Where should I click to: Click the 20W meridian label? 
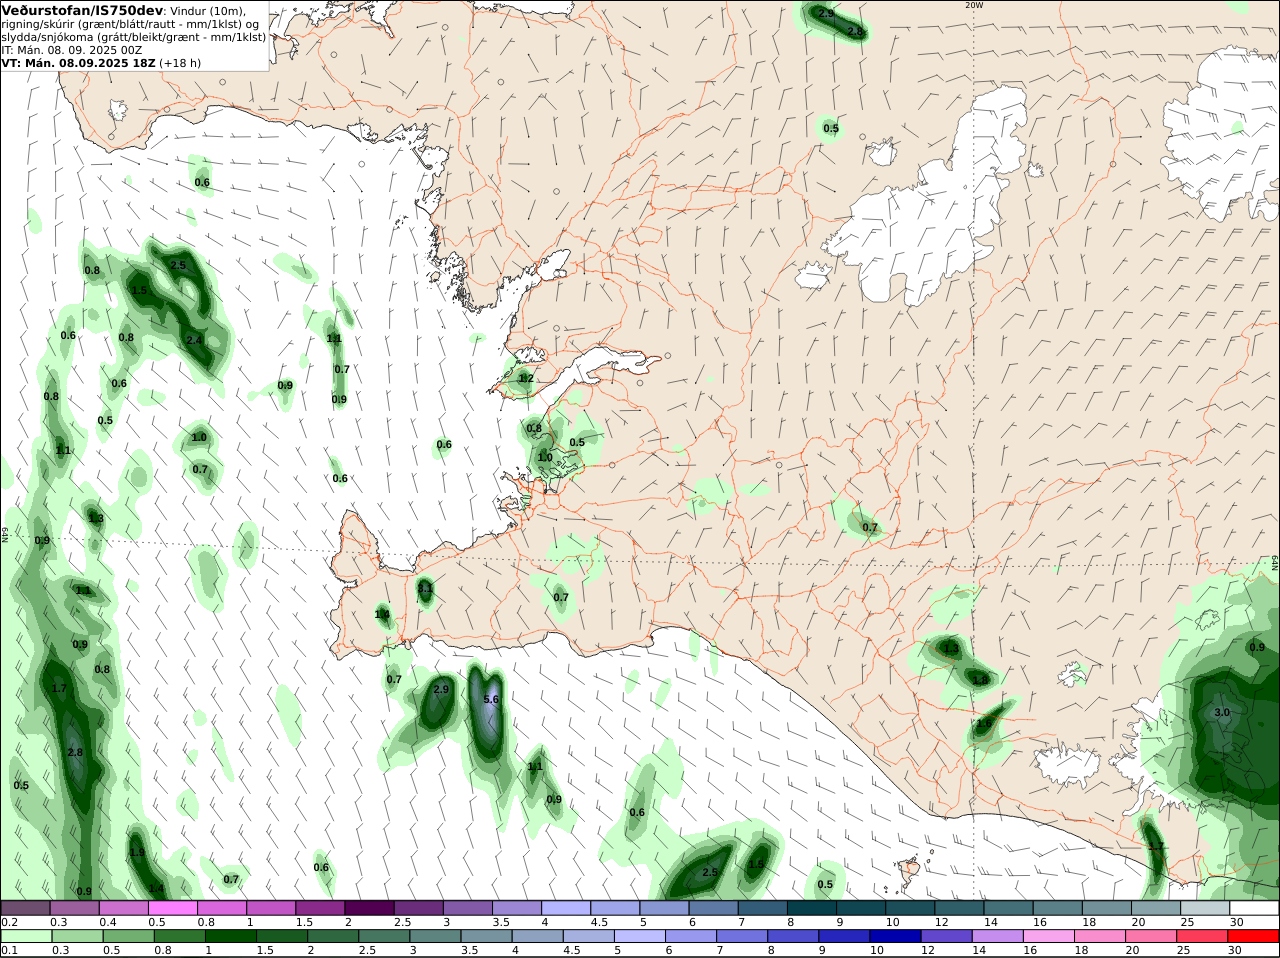pyautogui.click(x=974, y=5)
